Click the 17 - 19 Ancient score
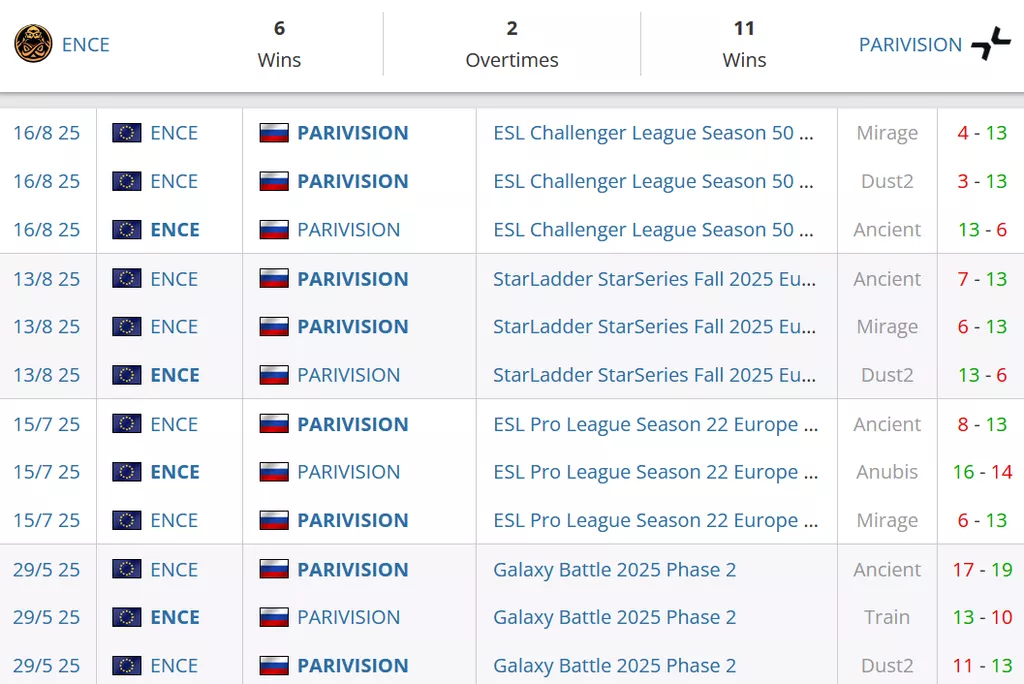Viewport: 1024px width, 684px height. (x=982, y=570)
